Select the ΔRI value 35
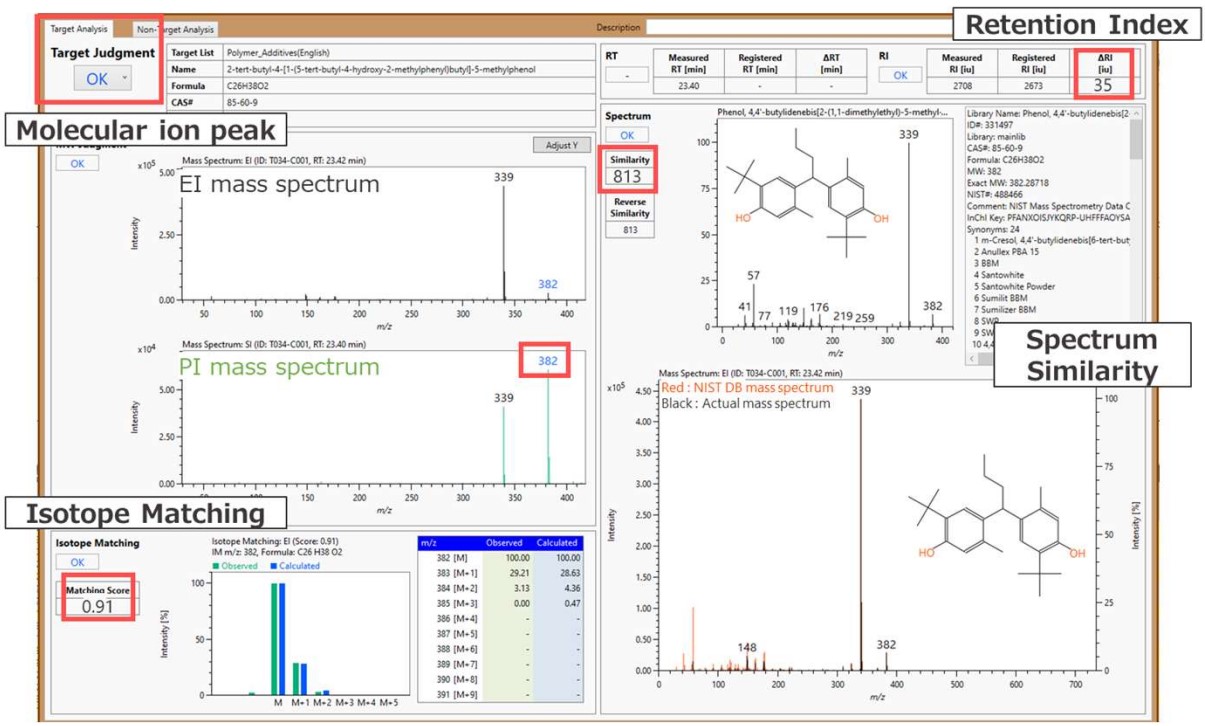This screenshot has height=726, width=1205. [x=1102, y=85]
